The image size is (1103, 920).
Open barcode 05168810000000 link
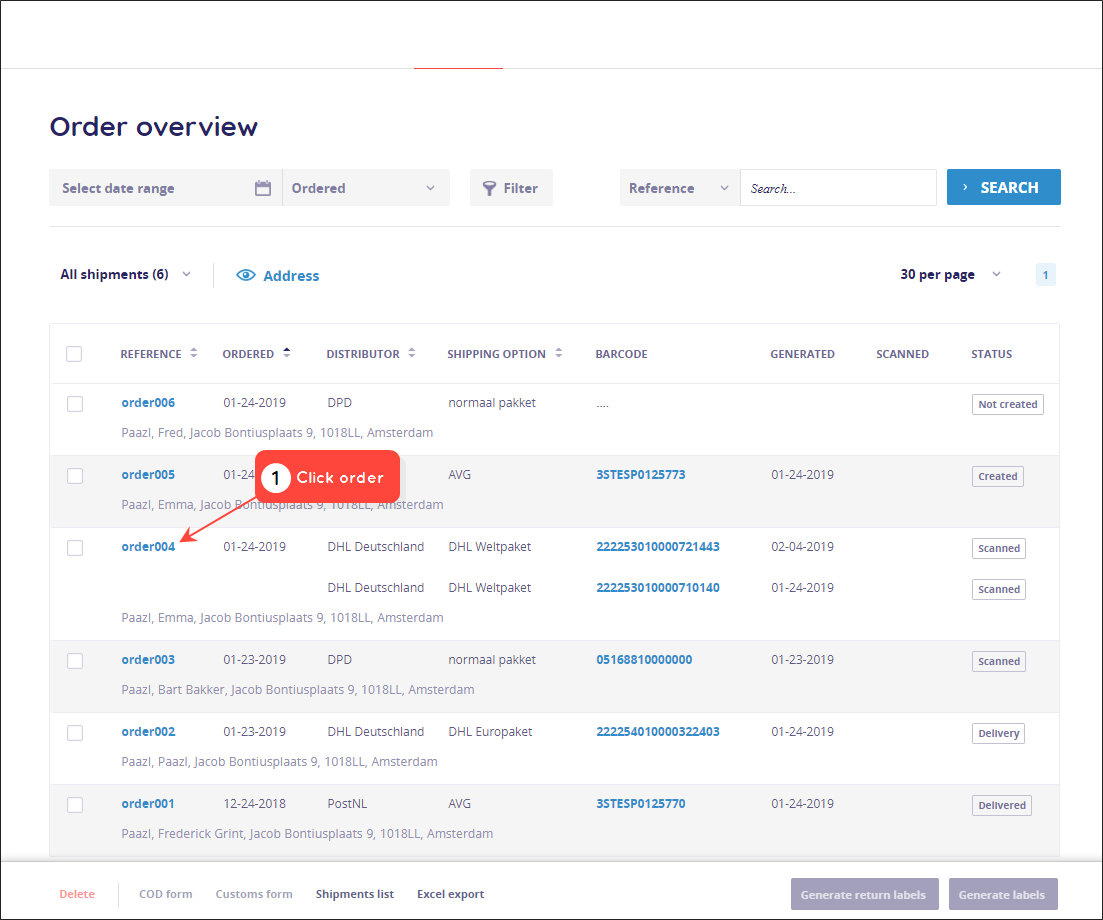[644, 659]
